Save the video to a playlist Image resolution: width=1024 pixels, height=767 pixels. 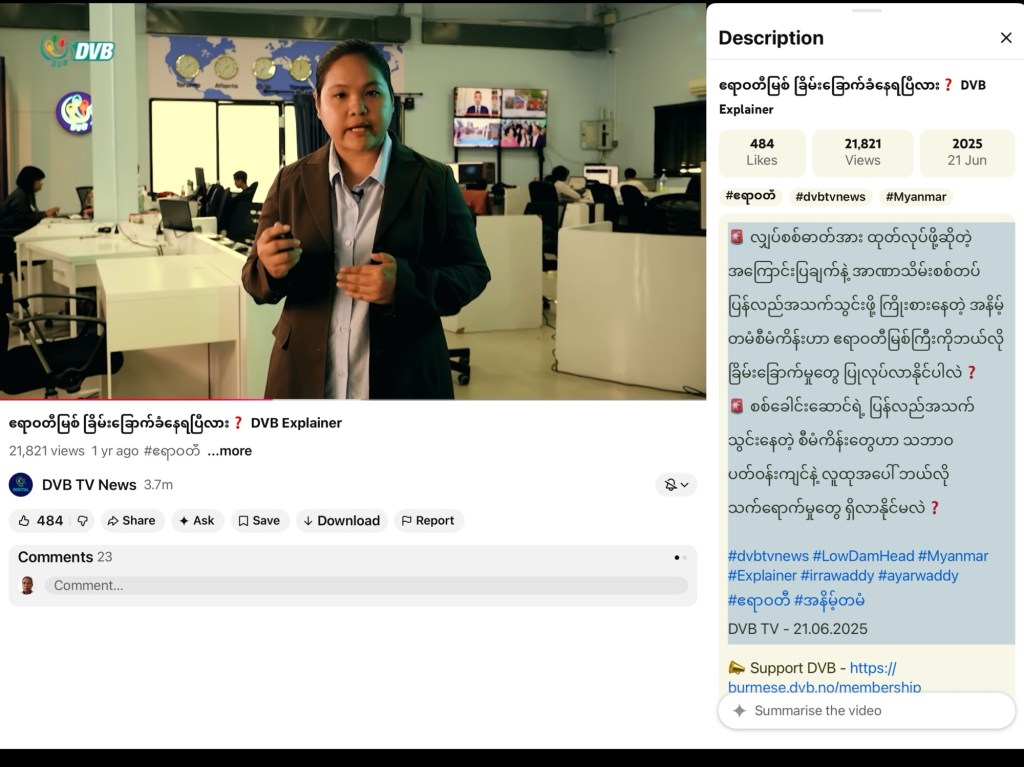point(260,521)
